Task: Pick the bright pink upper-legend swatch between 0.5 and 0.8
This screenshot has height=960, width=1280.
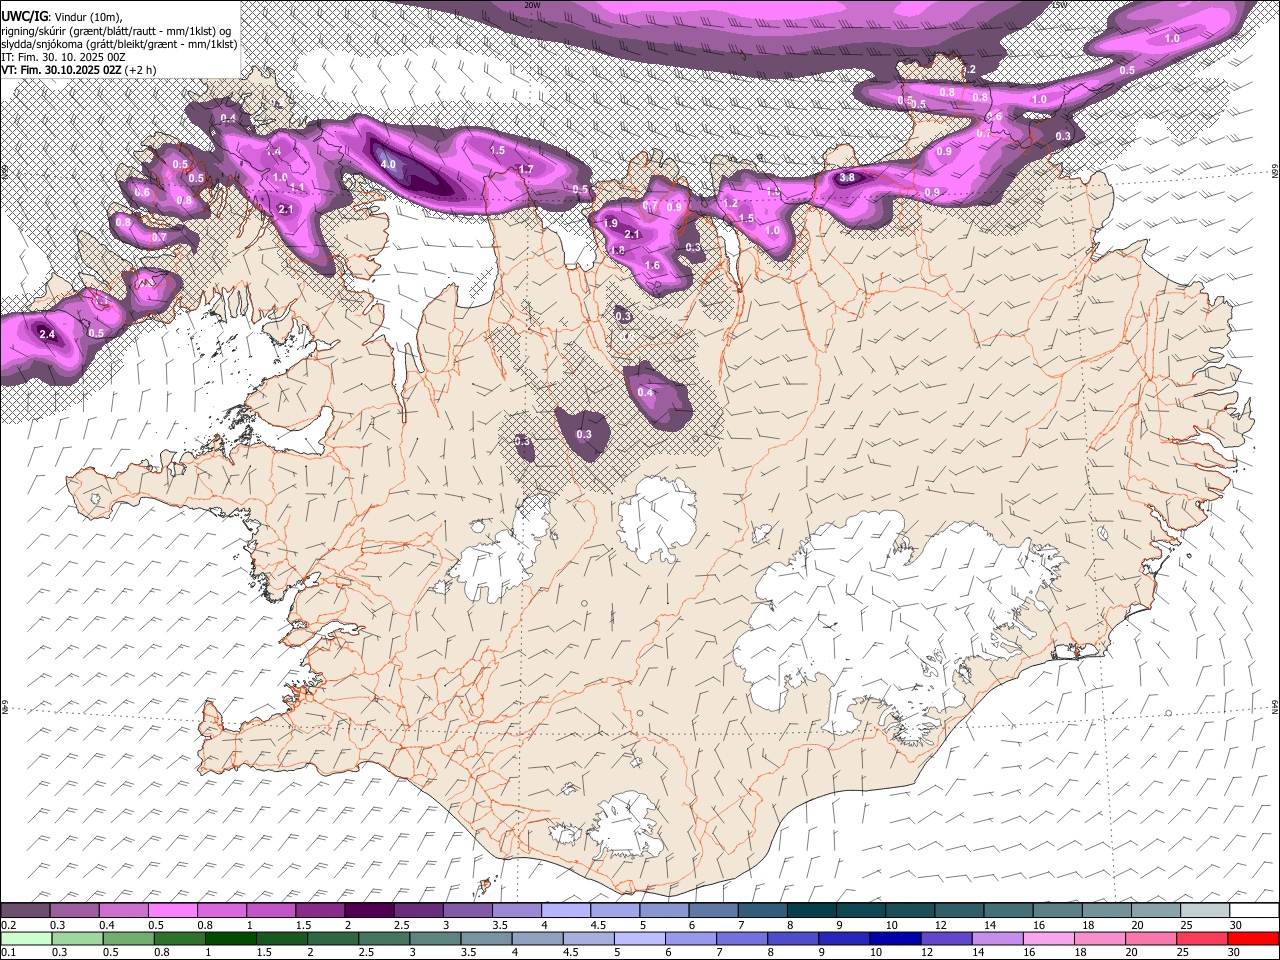Action: (172, 911)
